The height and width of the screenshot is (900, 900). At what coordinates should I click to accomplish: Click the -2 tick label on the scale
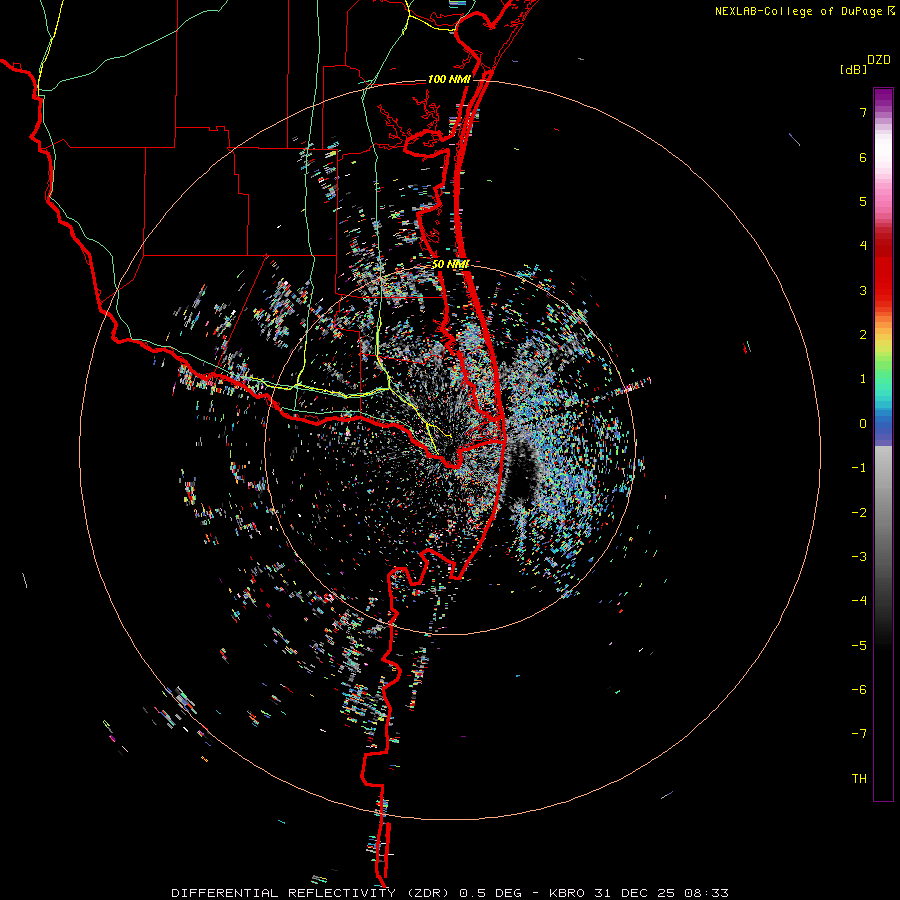pos(859,513)
